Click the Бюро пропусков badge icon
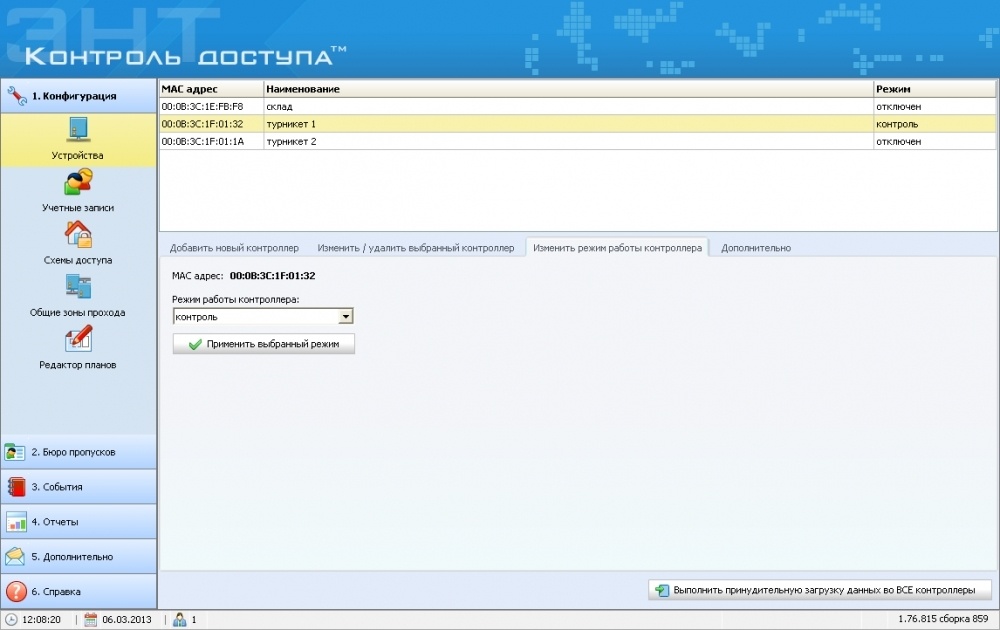Viewport: 1000px width, 630px height. point(15,452)
